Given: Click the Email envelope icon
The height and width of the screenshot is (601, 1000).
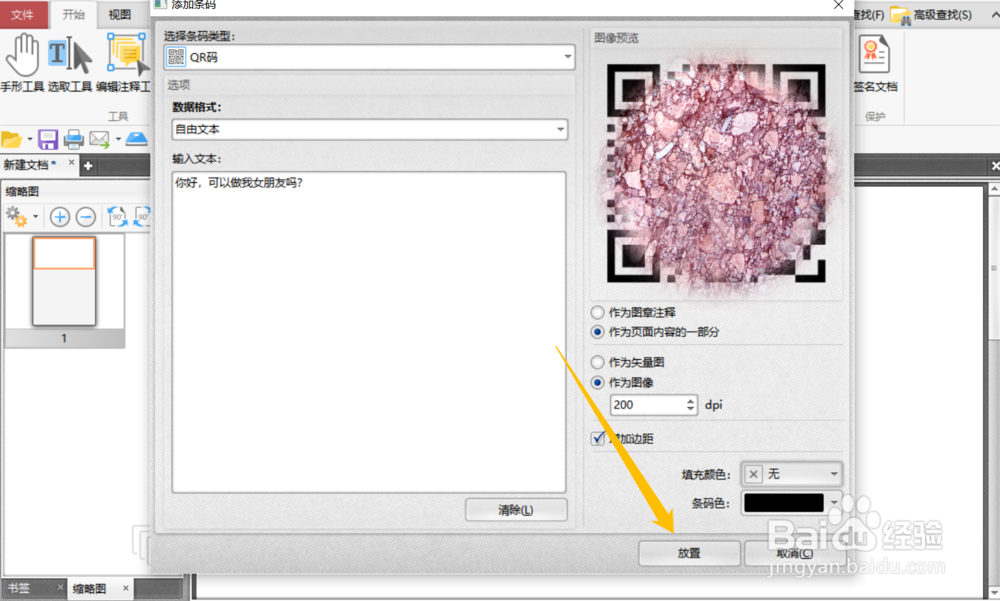Looking at the screenshot, I should coord(99,139).
